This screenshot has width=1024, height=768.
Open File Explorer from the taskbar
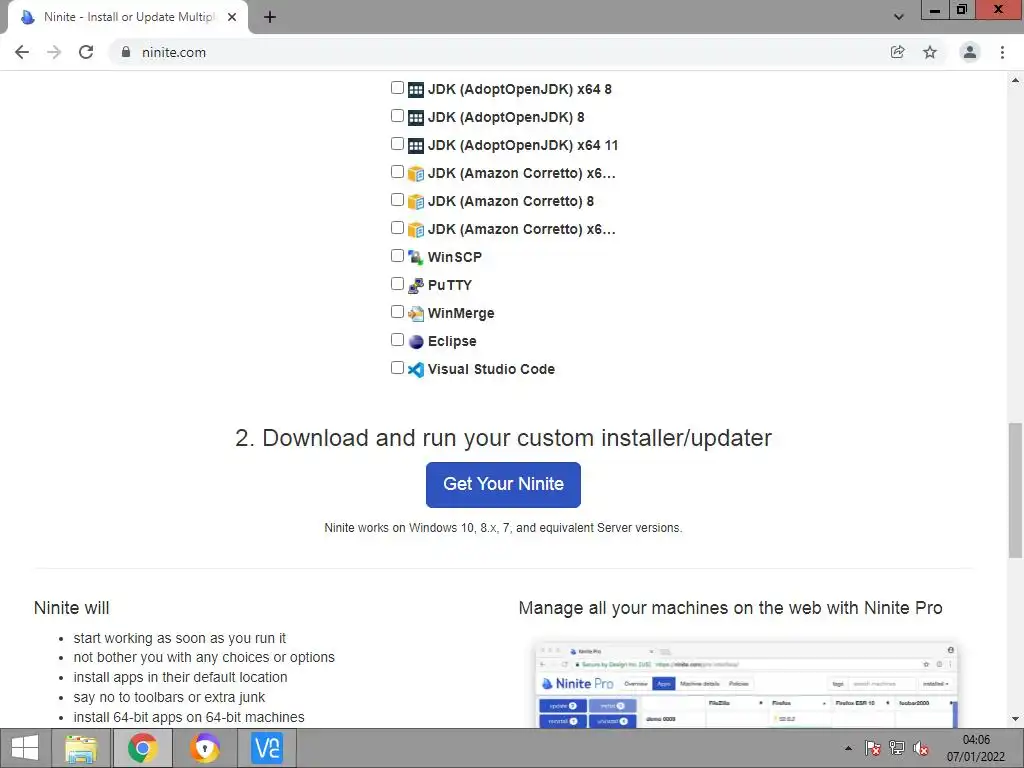82,748
